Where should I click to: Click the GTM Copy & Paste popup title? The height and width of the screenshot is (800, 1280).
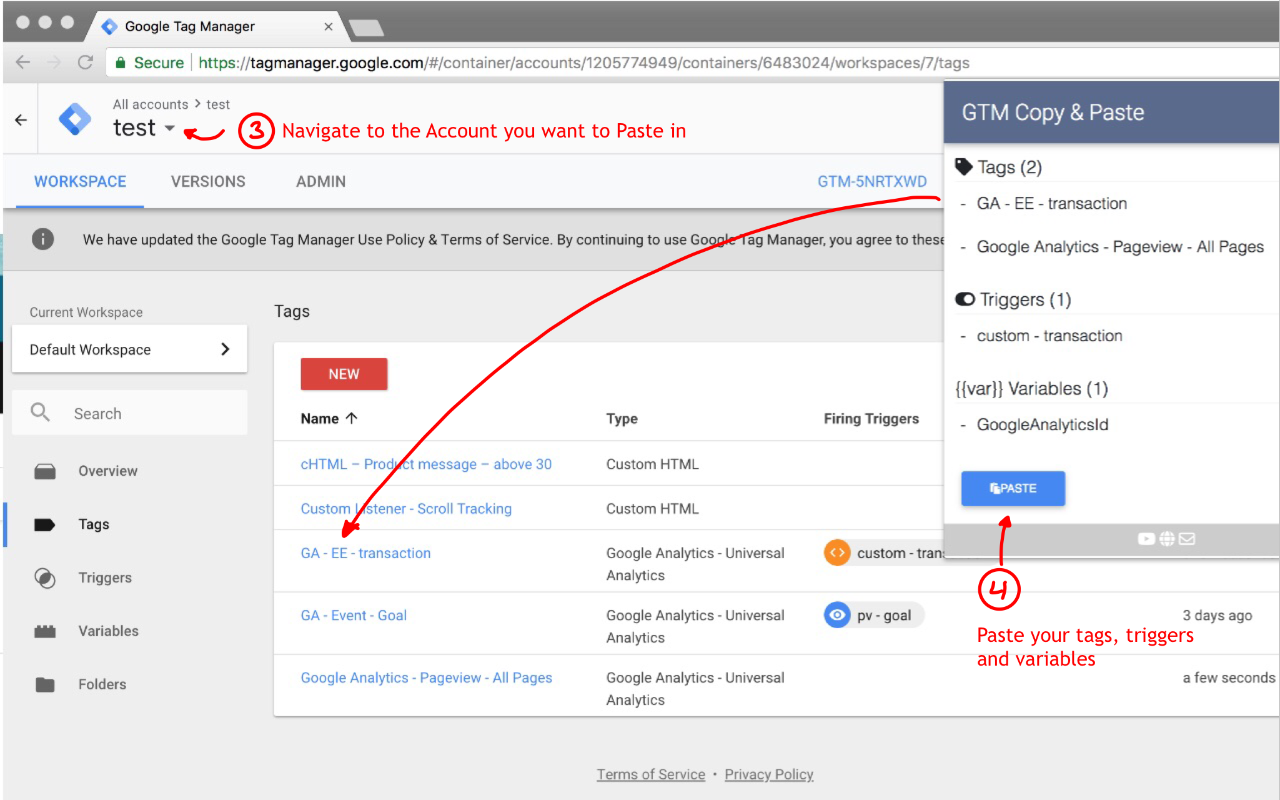pos(1053,112)
